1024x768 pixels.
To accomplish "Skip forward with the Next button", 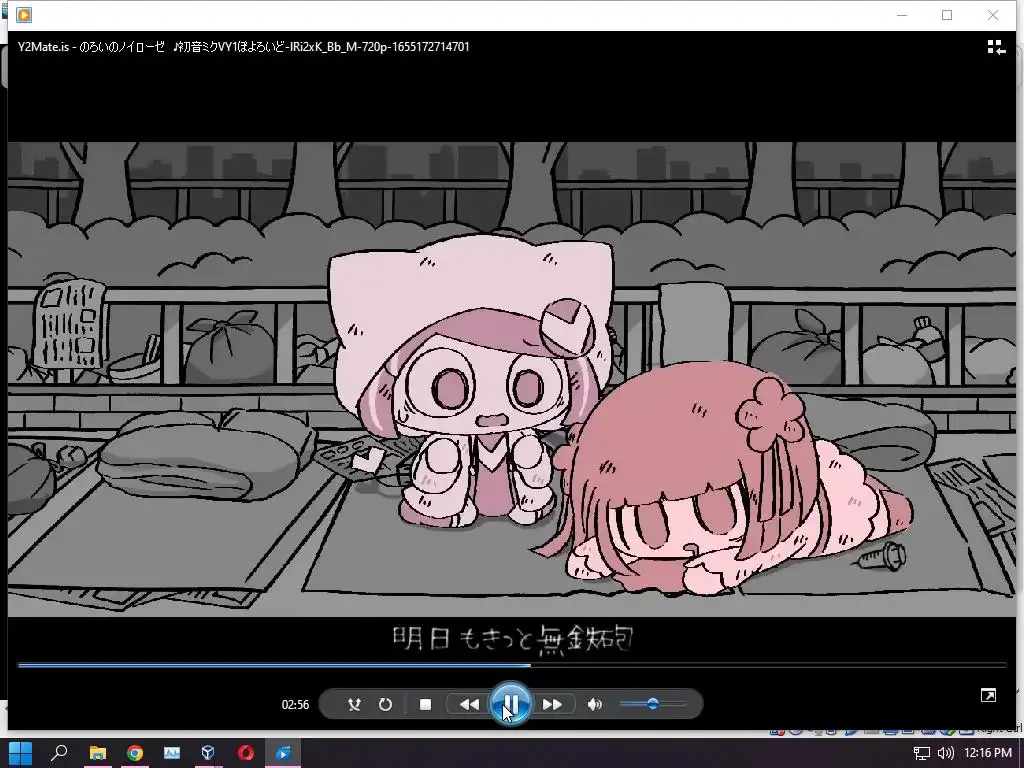I will (552, 704).
